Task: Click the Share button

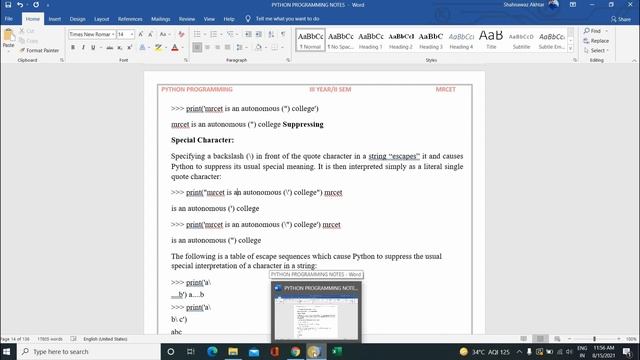Action: click(x=621, y=19)
